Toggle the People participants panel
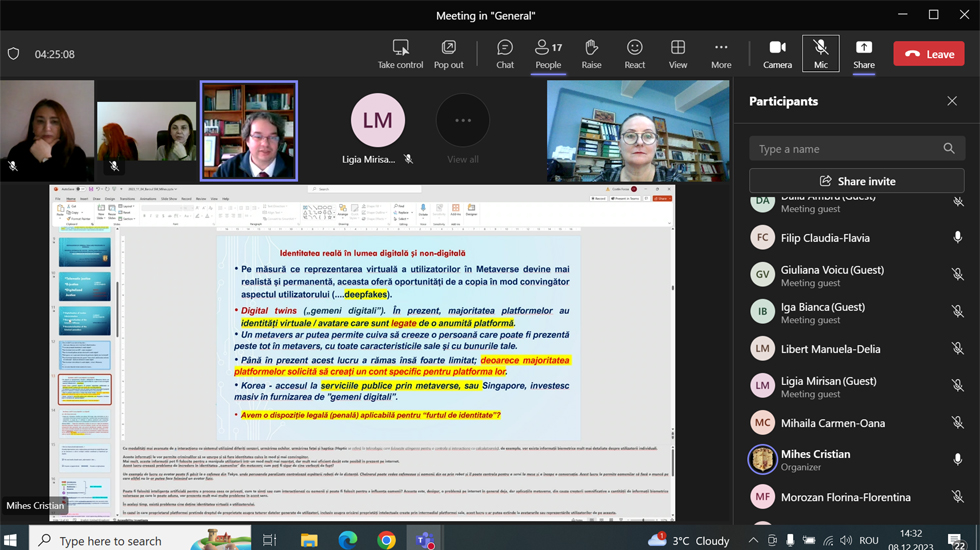The height and width of the screenshot is (550, 980). 548,54
